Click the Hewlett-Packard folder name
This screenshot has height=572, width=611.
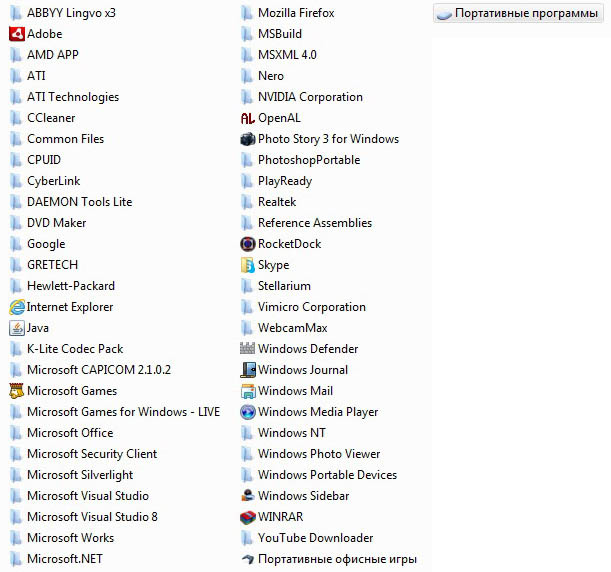coord(71,286)
